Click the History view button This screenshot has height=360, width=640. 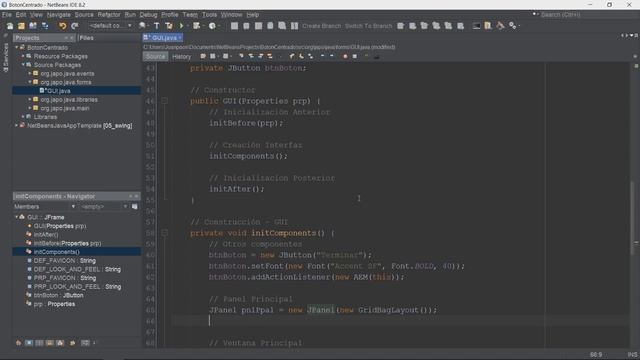click(x=182, y=56)
